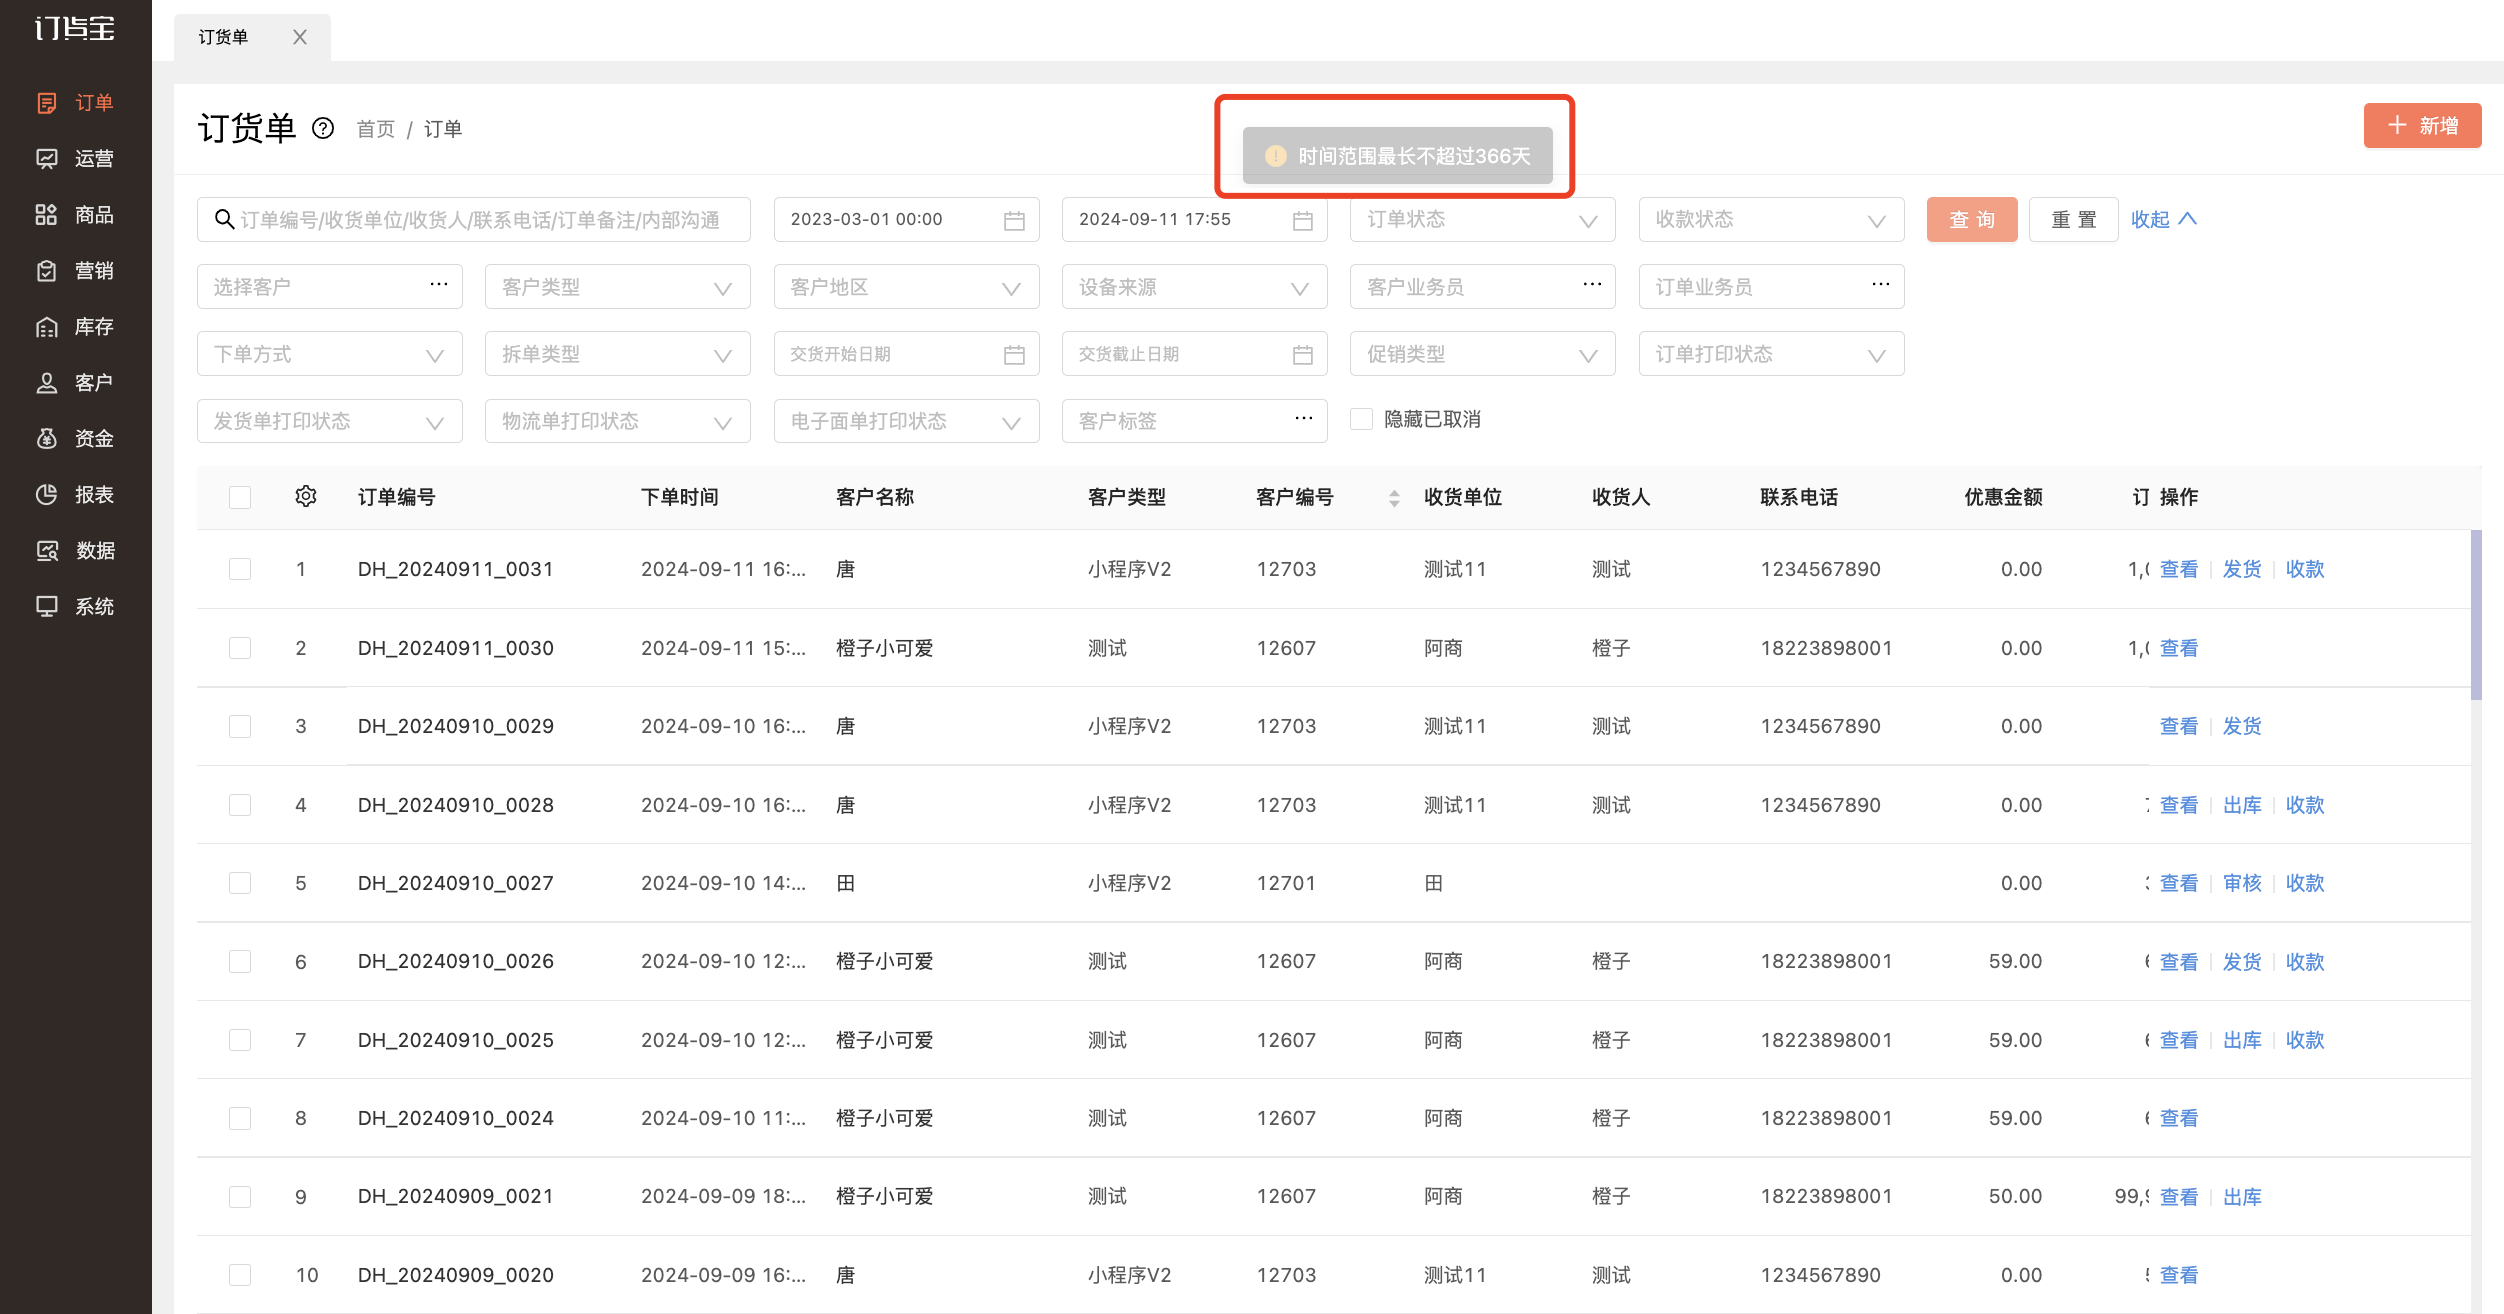Click the 交货开始日期 calendar icon

1014,354
